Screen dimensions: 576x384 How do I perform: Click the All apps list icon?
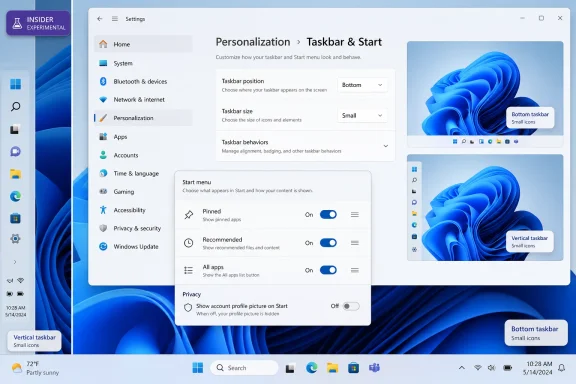[188, 270]
